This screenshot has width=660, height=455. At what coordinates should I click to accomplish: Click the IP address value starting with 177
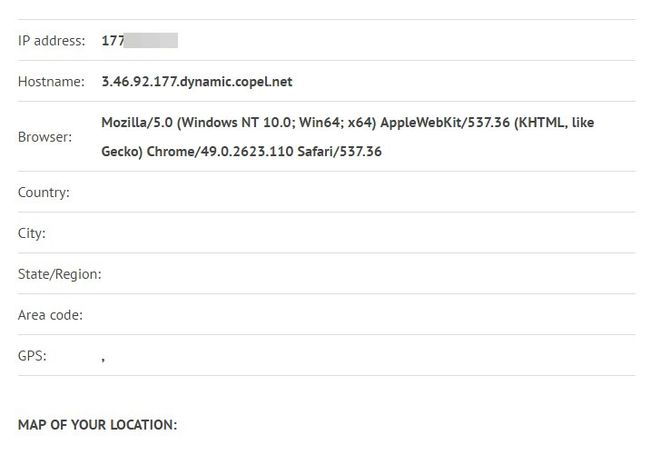139,40
